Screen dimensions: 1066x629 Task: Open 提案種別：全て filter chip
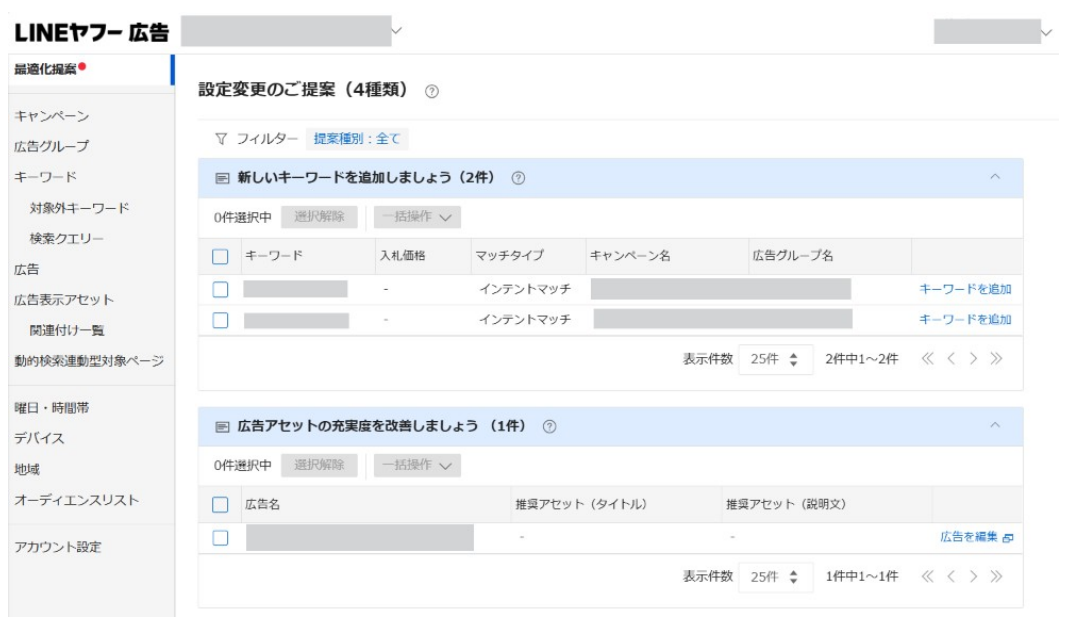pyautogui.click(x=356, y=139)
